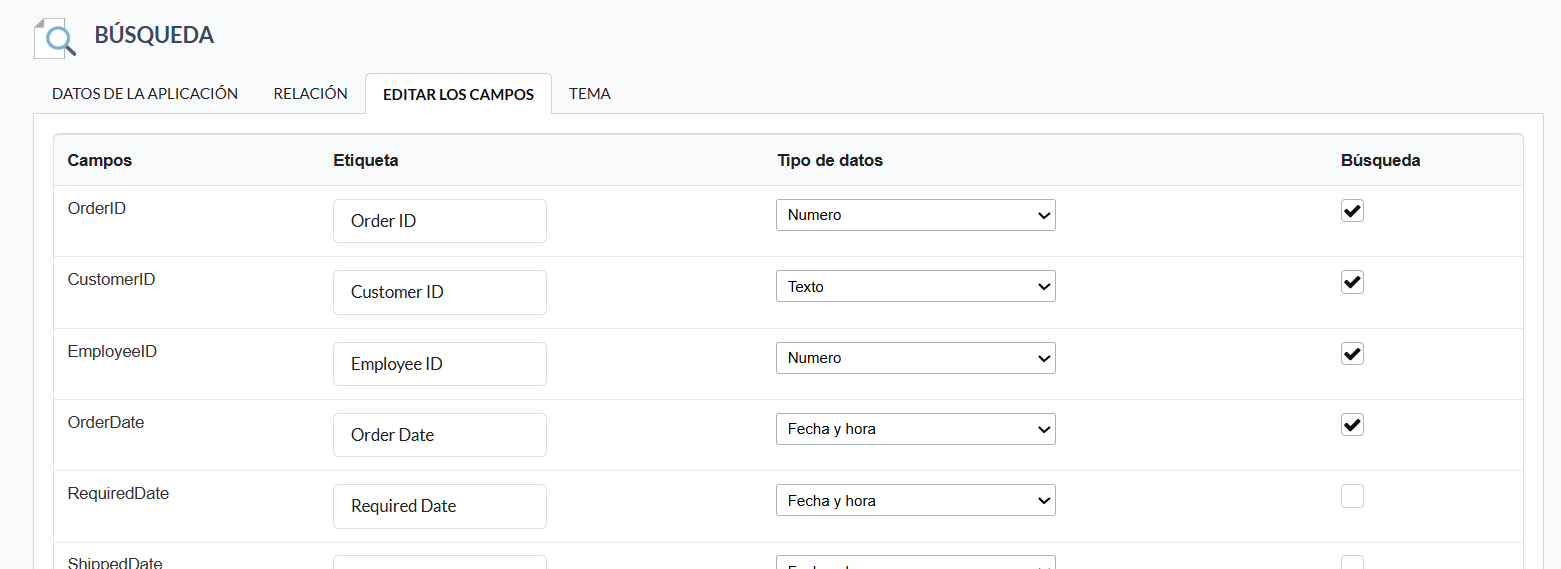Focus the Employee ID label textbox
Viewport: 1561px width, 569px height.
[439, 364]
